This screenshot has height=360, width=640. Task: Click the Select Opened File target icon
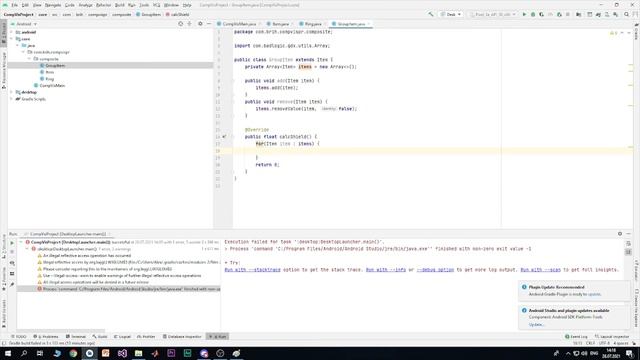point(180,24)
